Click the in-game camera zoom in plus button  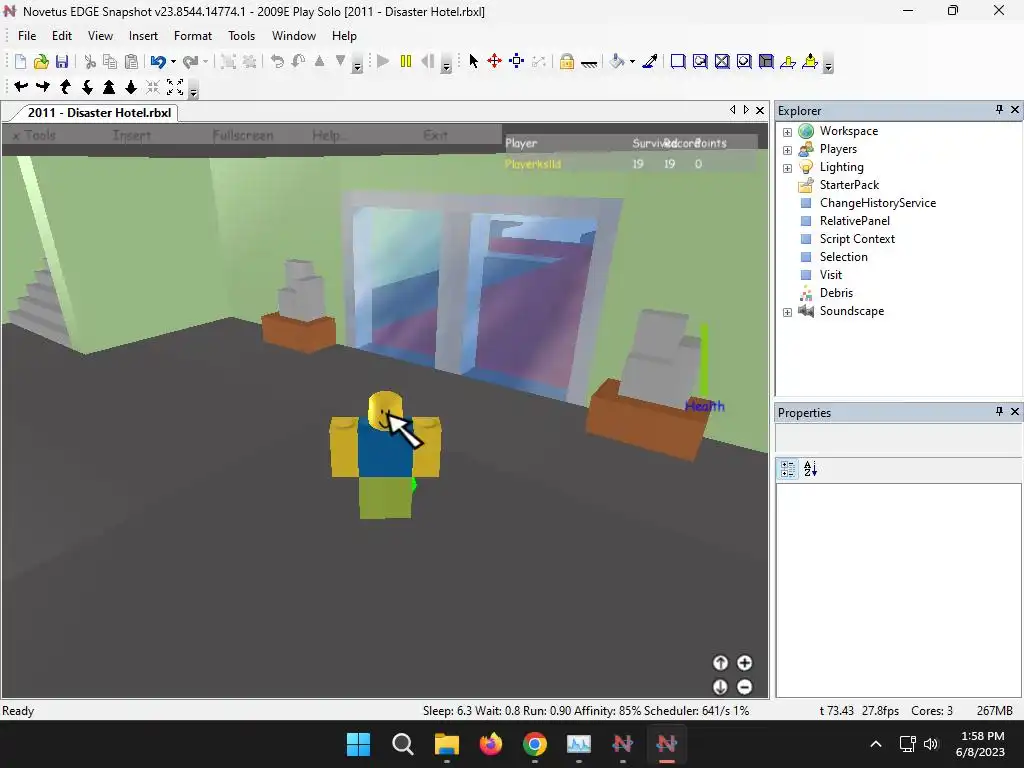pyautogui.click(x=744, y=663)
